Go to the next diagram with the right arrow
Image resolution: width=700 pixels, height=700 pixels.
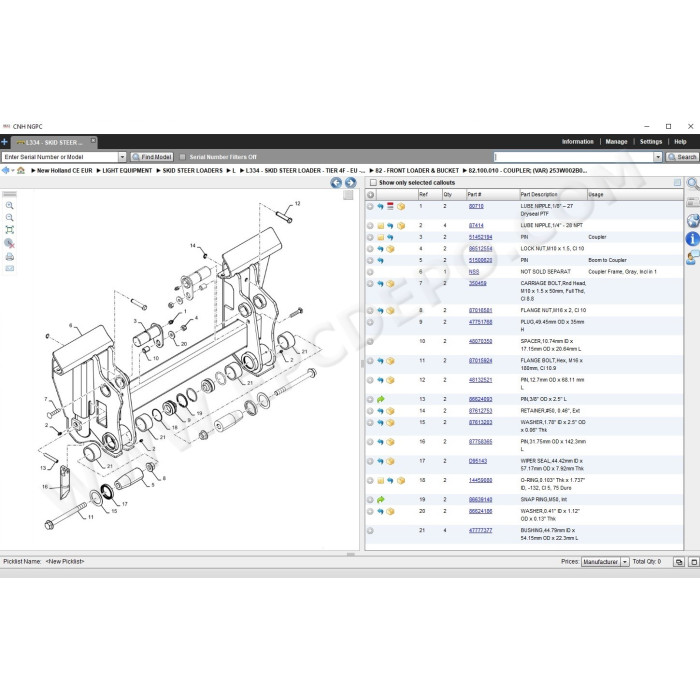pyautogui.click(x=350, y=182)
